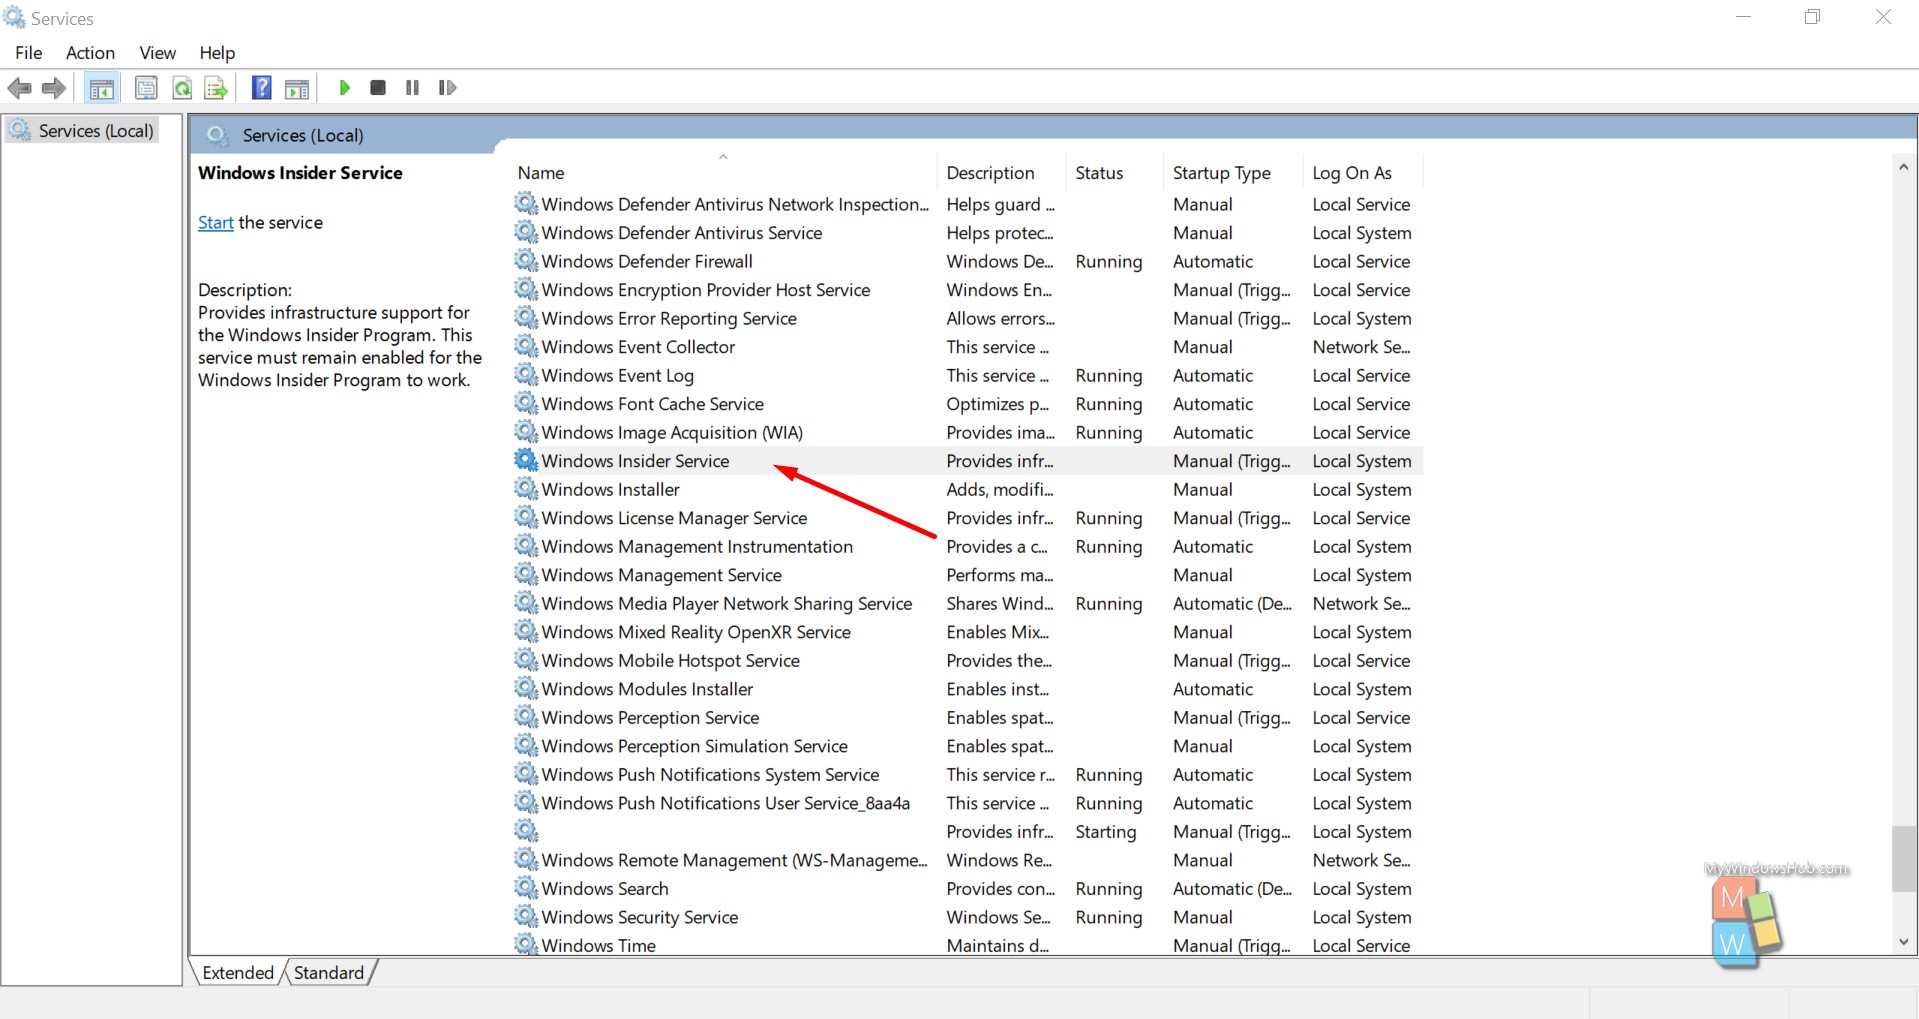
Task: Switch to the Extended tab
Action: [x=237, y=973]
